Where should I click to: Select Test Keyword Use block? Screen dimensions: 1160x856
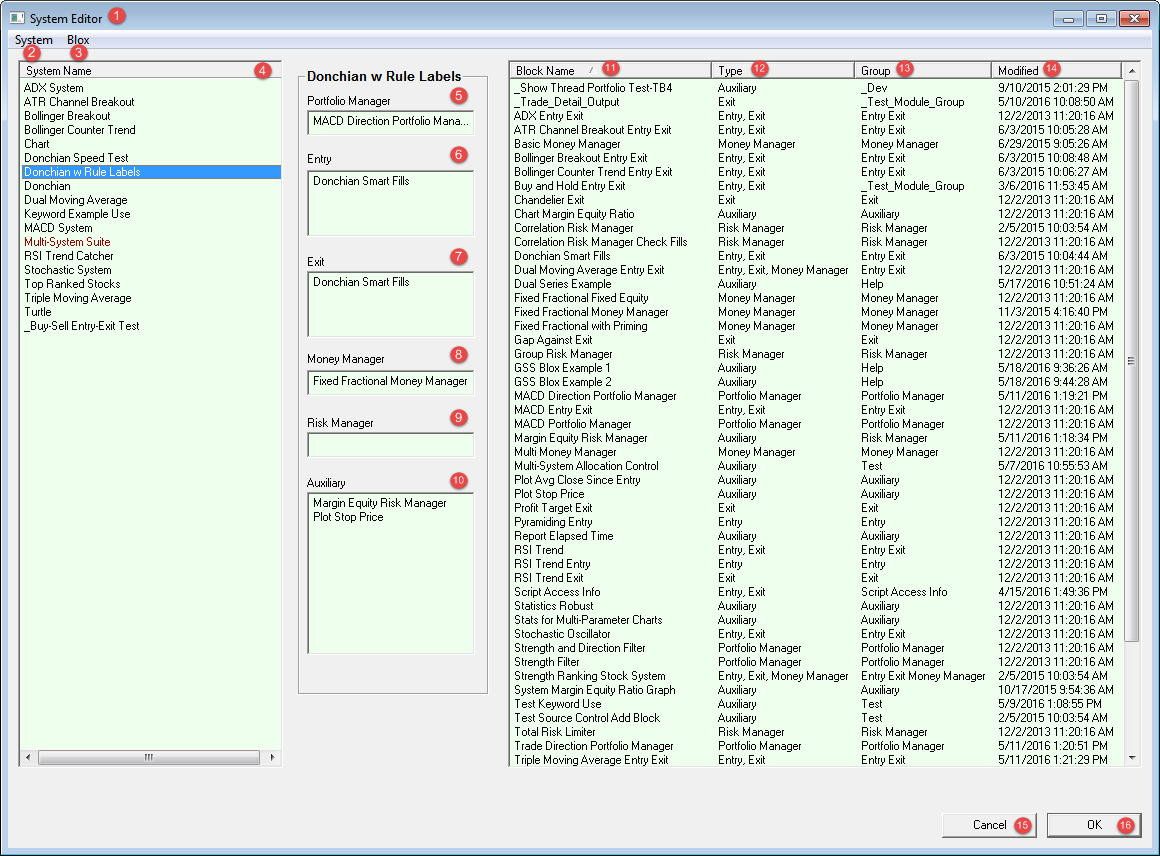pos(817,704)
